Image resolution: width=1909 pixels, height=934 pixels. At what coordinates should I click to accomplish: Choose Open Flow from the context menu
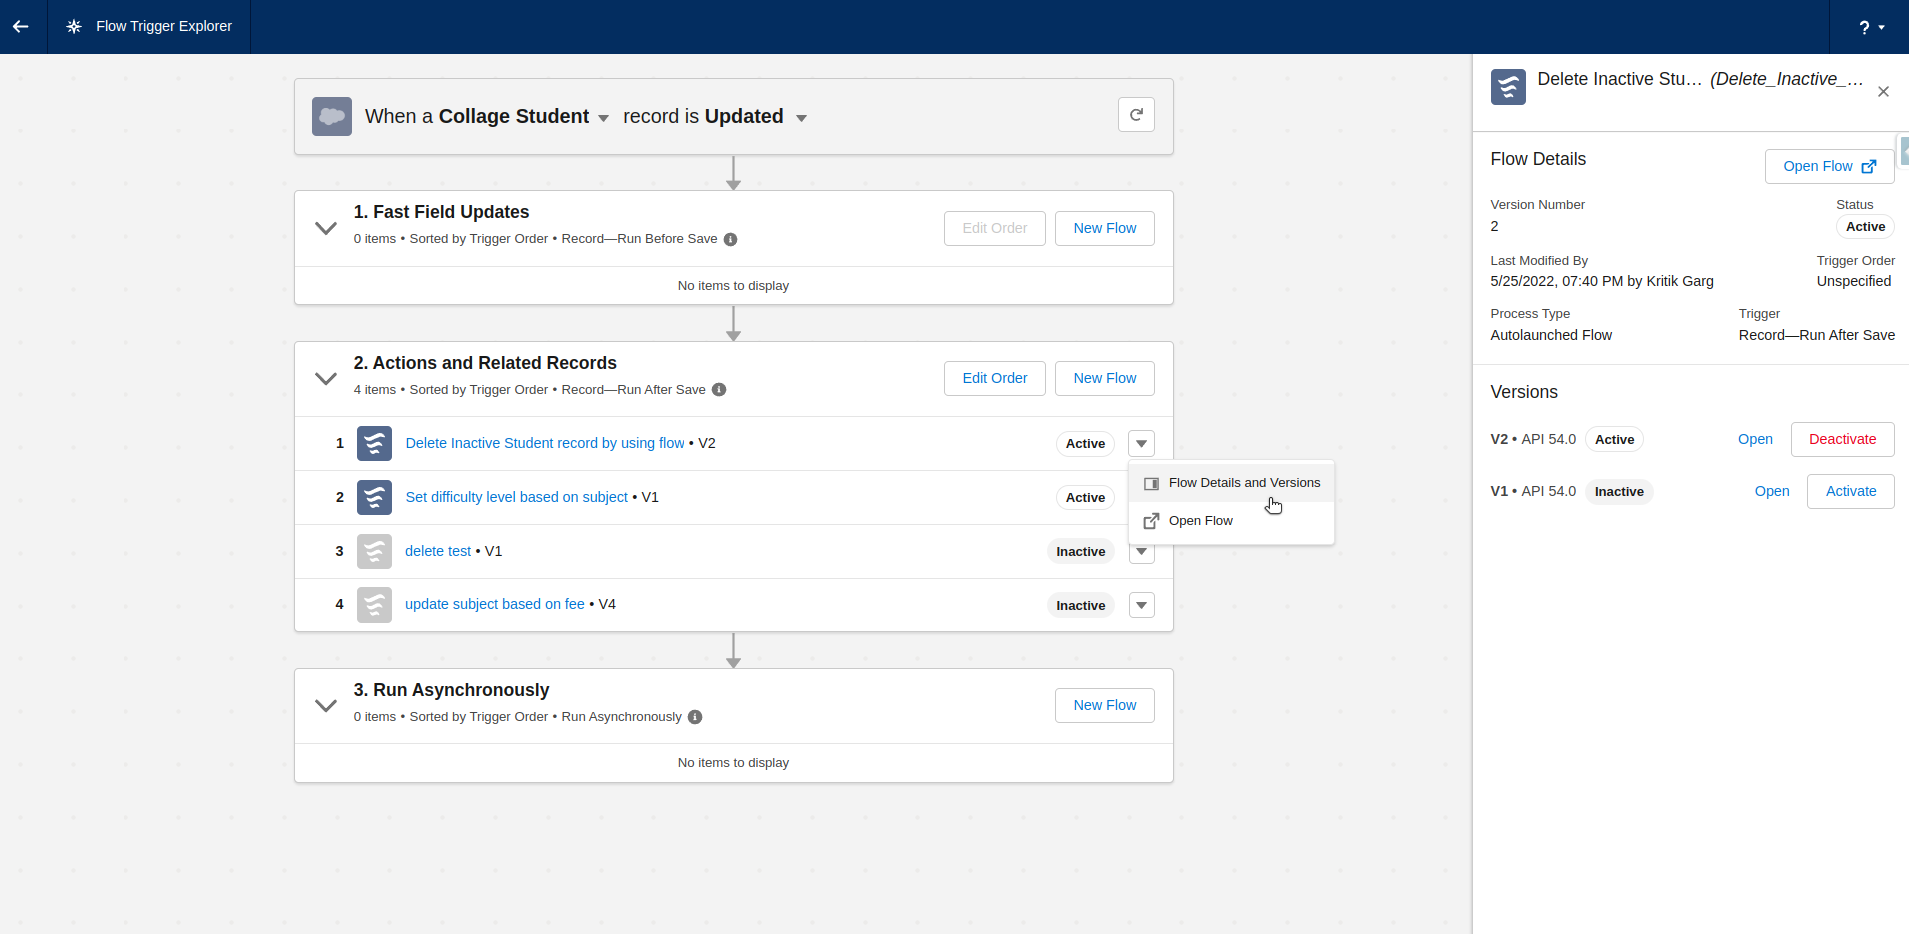pos(1201,520)
